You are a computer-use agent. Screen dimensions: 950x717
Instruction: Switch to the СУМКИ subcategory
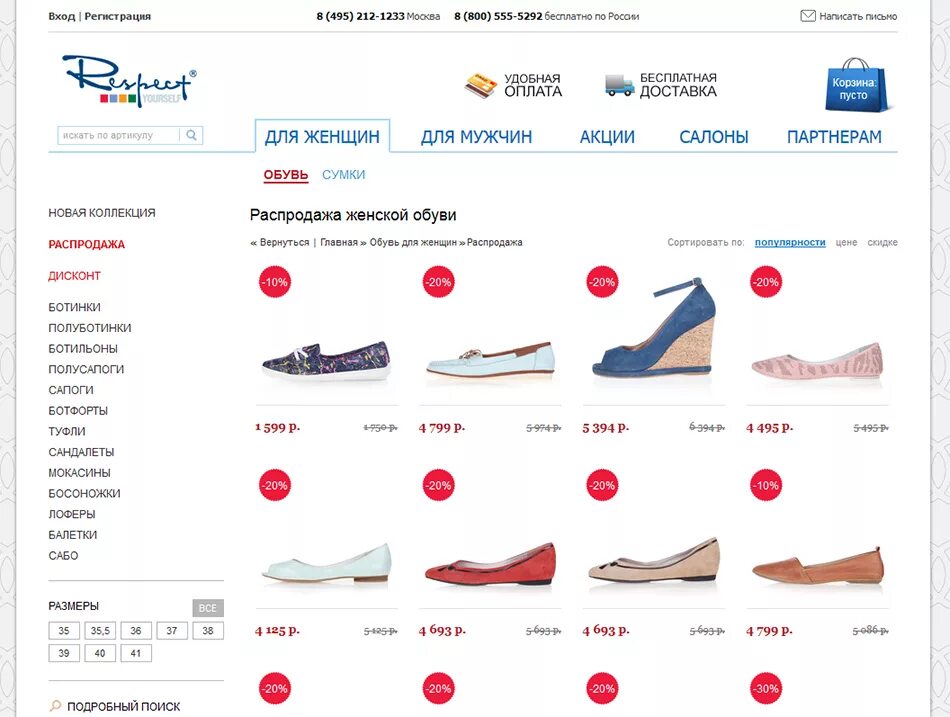tap(343, 175)
